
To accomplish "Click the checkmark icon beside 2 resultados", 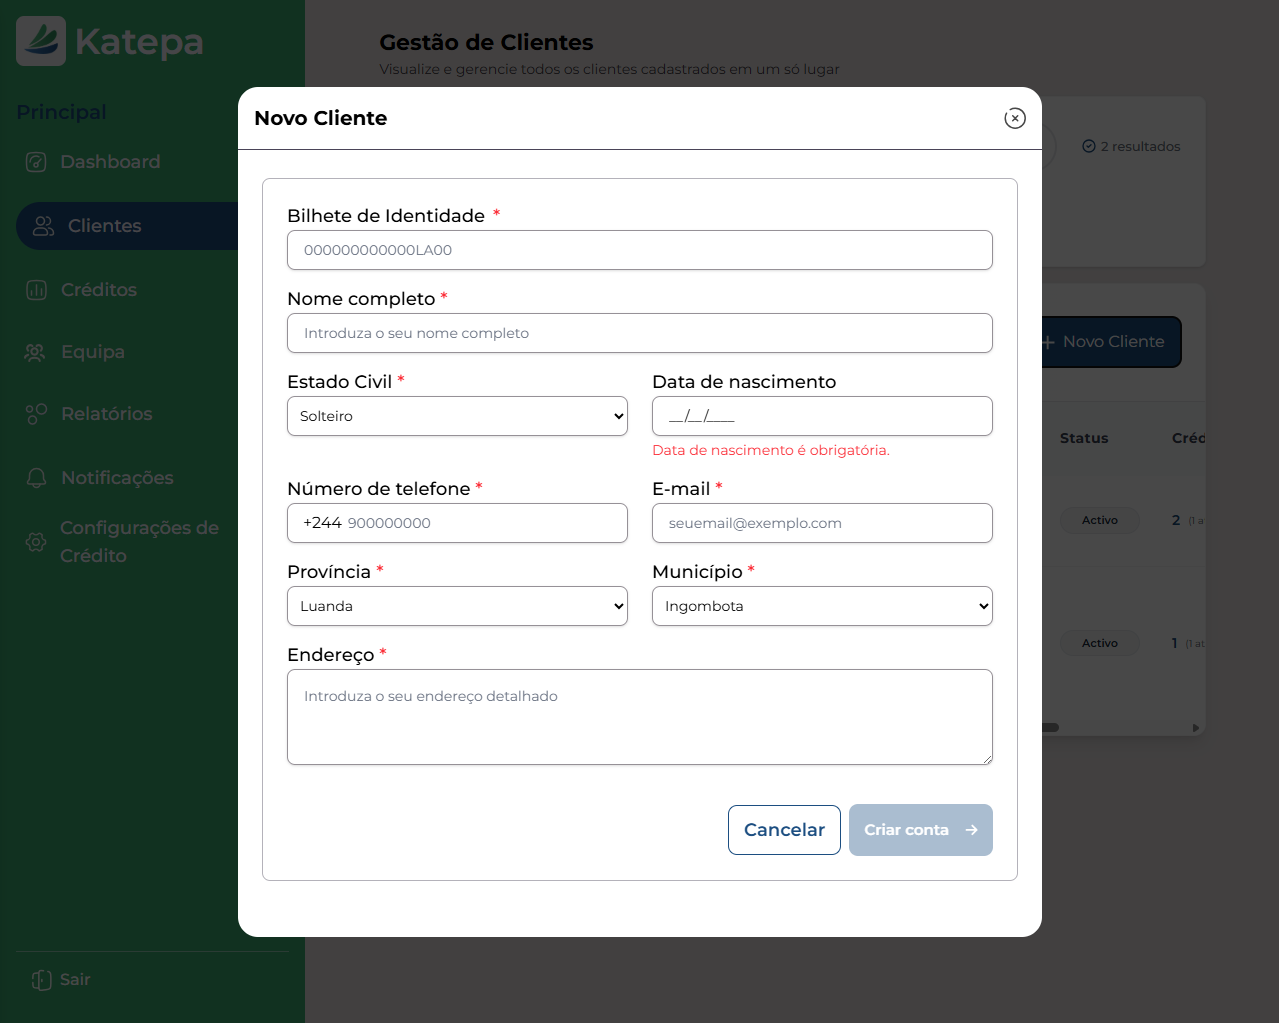I will [x=1088, y=146].
